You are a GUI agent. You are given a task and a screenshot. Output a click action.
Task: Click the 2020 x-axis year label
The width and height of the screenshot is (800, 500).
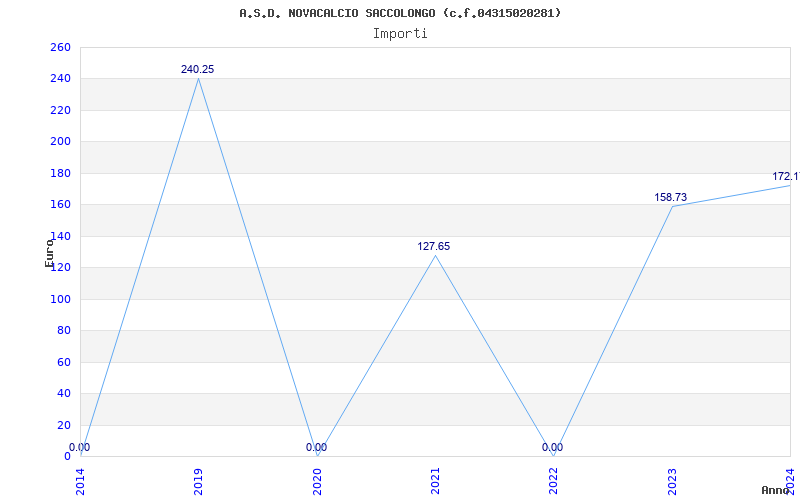[x=317, y=482]
